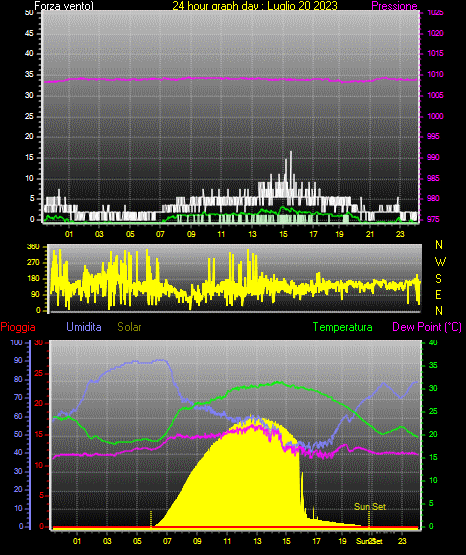Click hour 01 on wind chart axis
The width and height of the screenshot is (466, 555).
pyautogui.click(x=69, y=234)
